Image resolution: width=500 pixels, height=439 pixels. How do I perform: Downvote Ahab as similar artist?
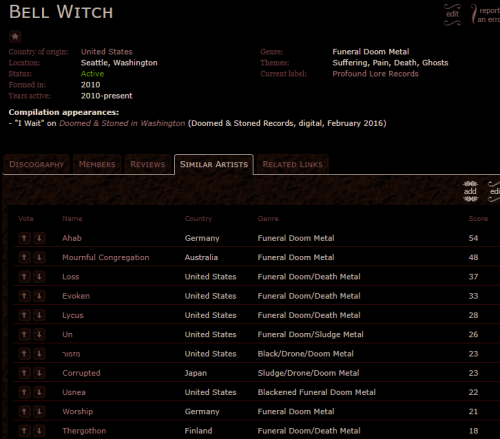39,238
